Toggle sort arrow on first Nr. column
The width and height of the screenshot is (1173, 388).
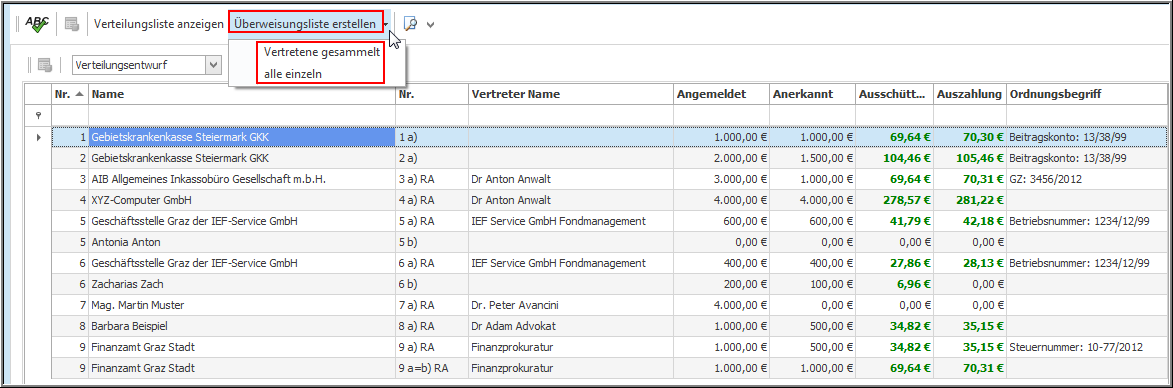[80, 94]
